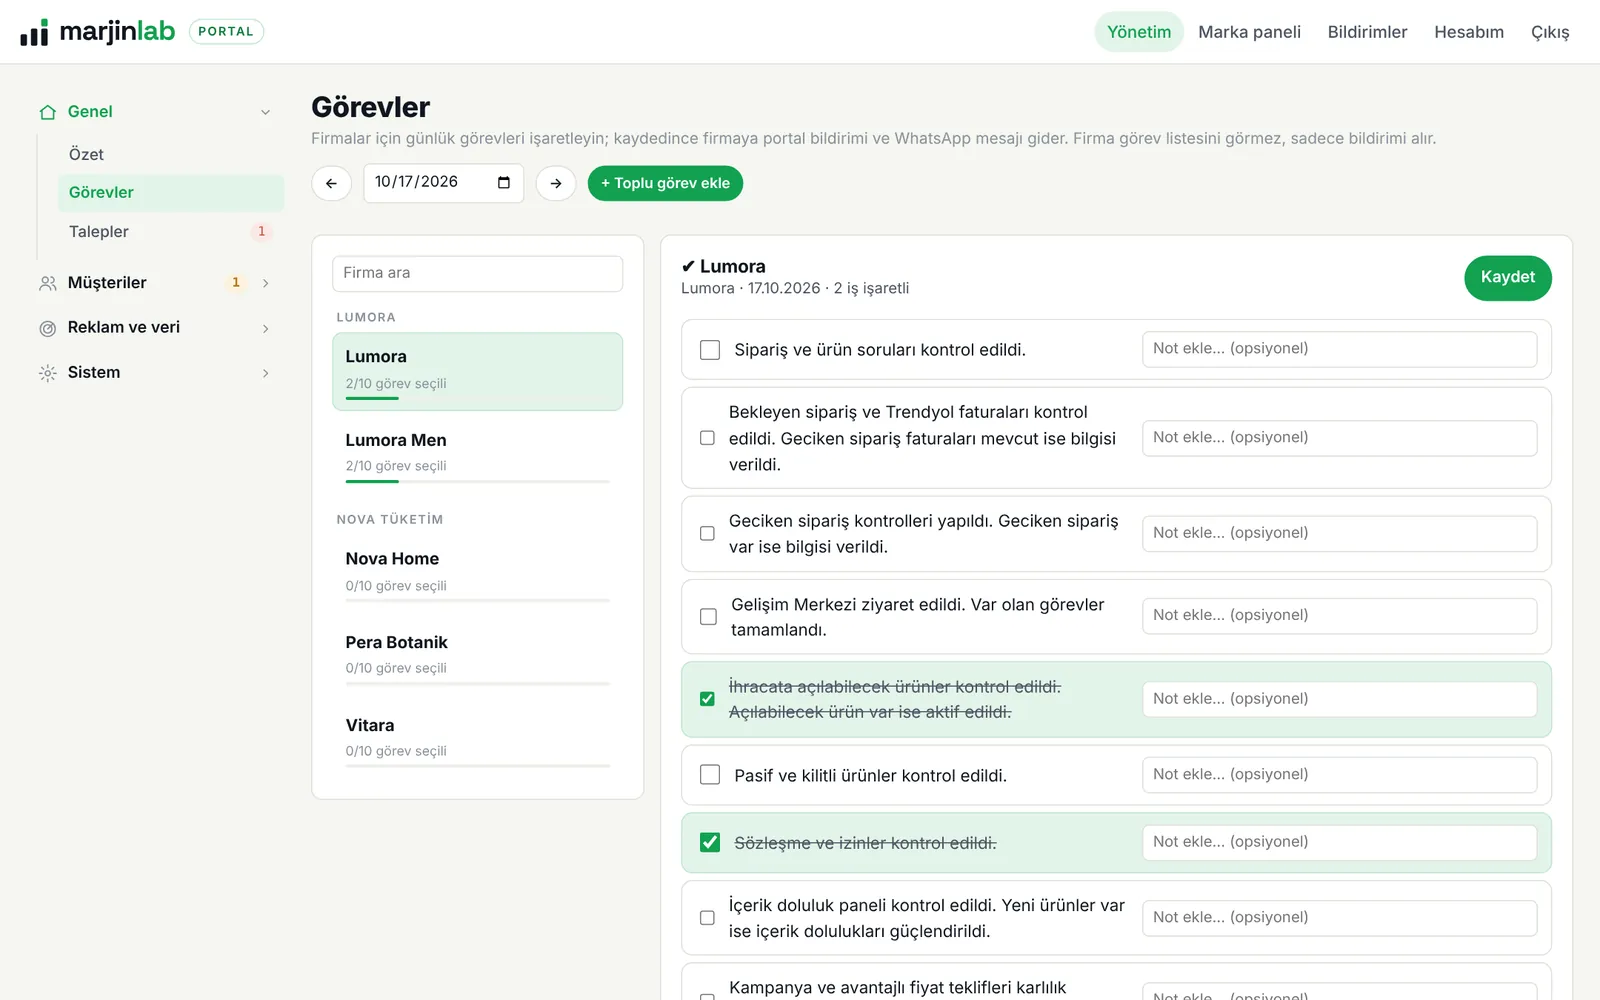Click the Kaydet button
This screenshot has height=1000, width=1600.
click(1507, 277)
